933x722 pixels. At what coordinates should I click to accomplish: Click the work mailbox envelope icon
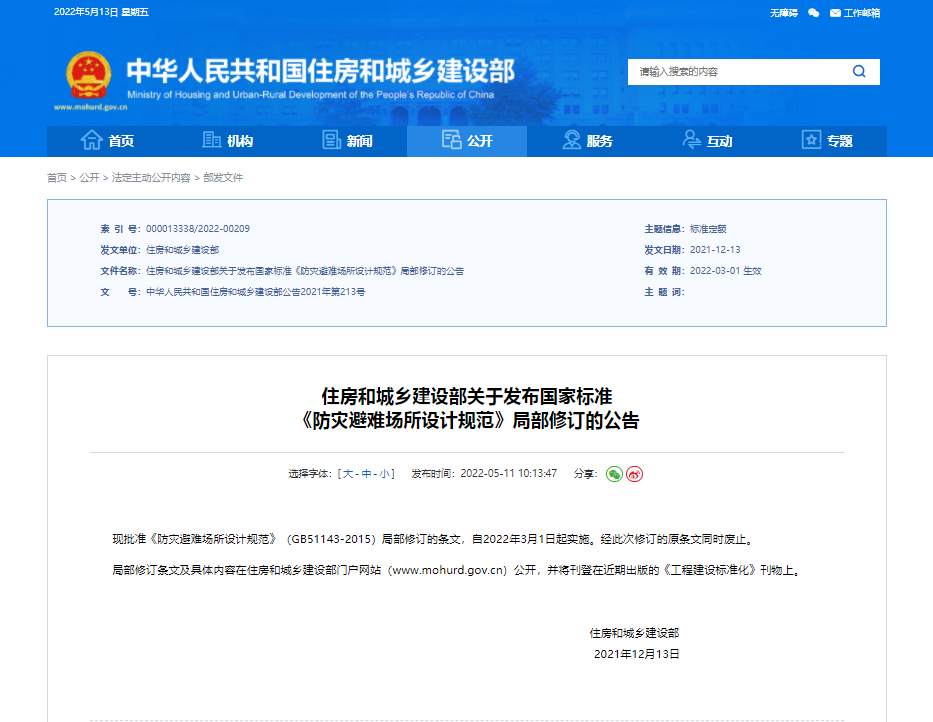[835, 13]
